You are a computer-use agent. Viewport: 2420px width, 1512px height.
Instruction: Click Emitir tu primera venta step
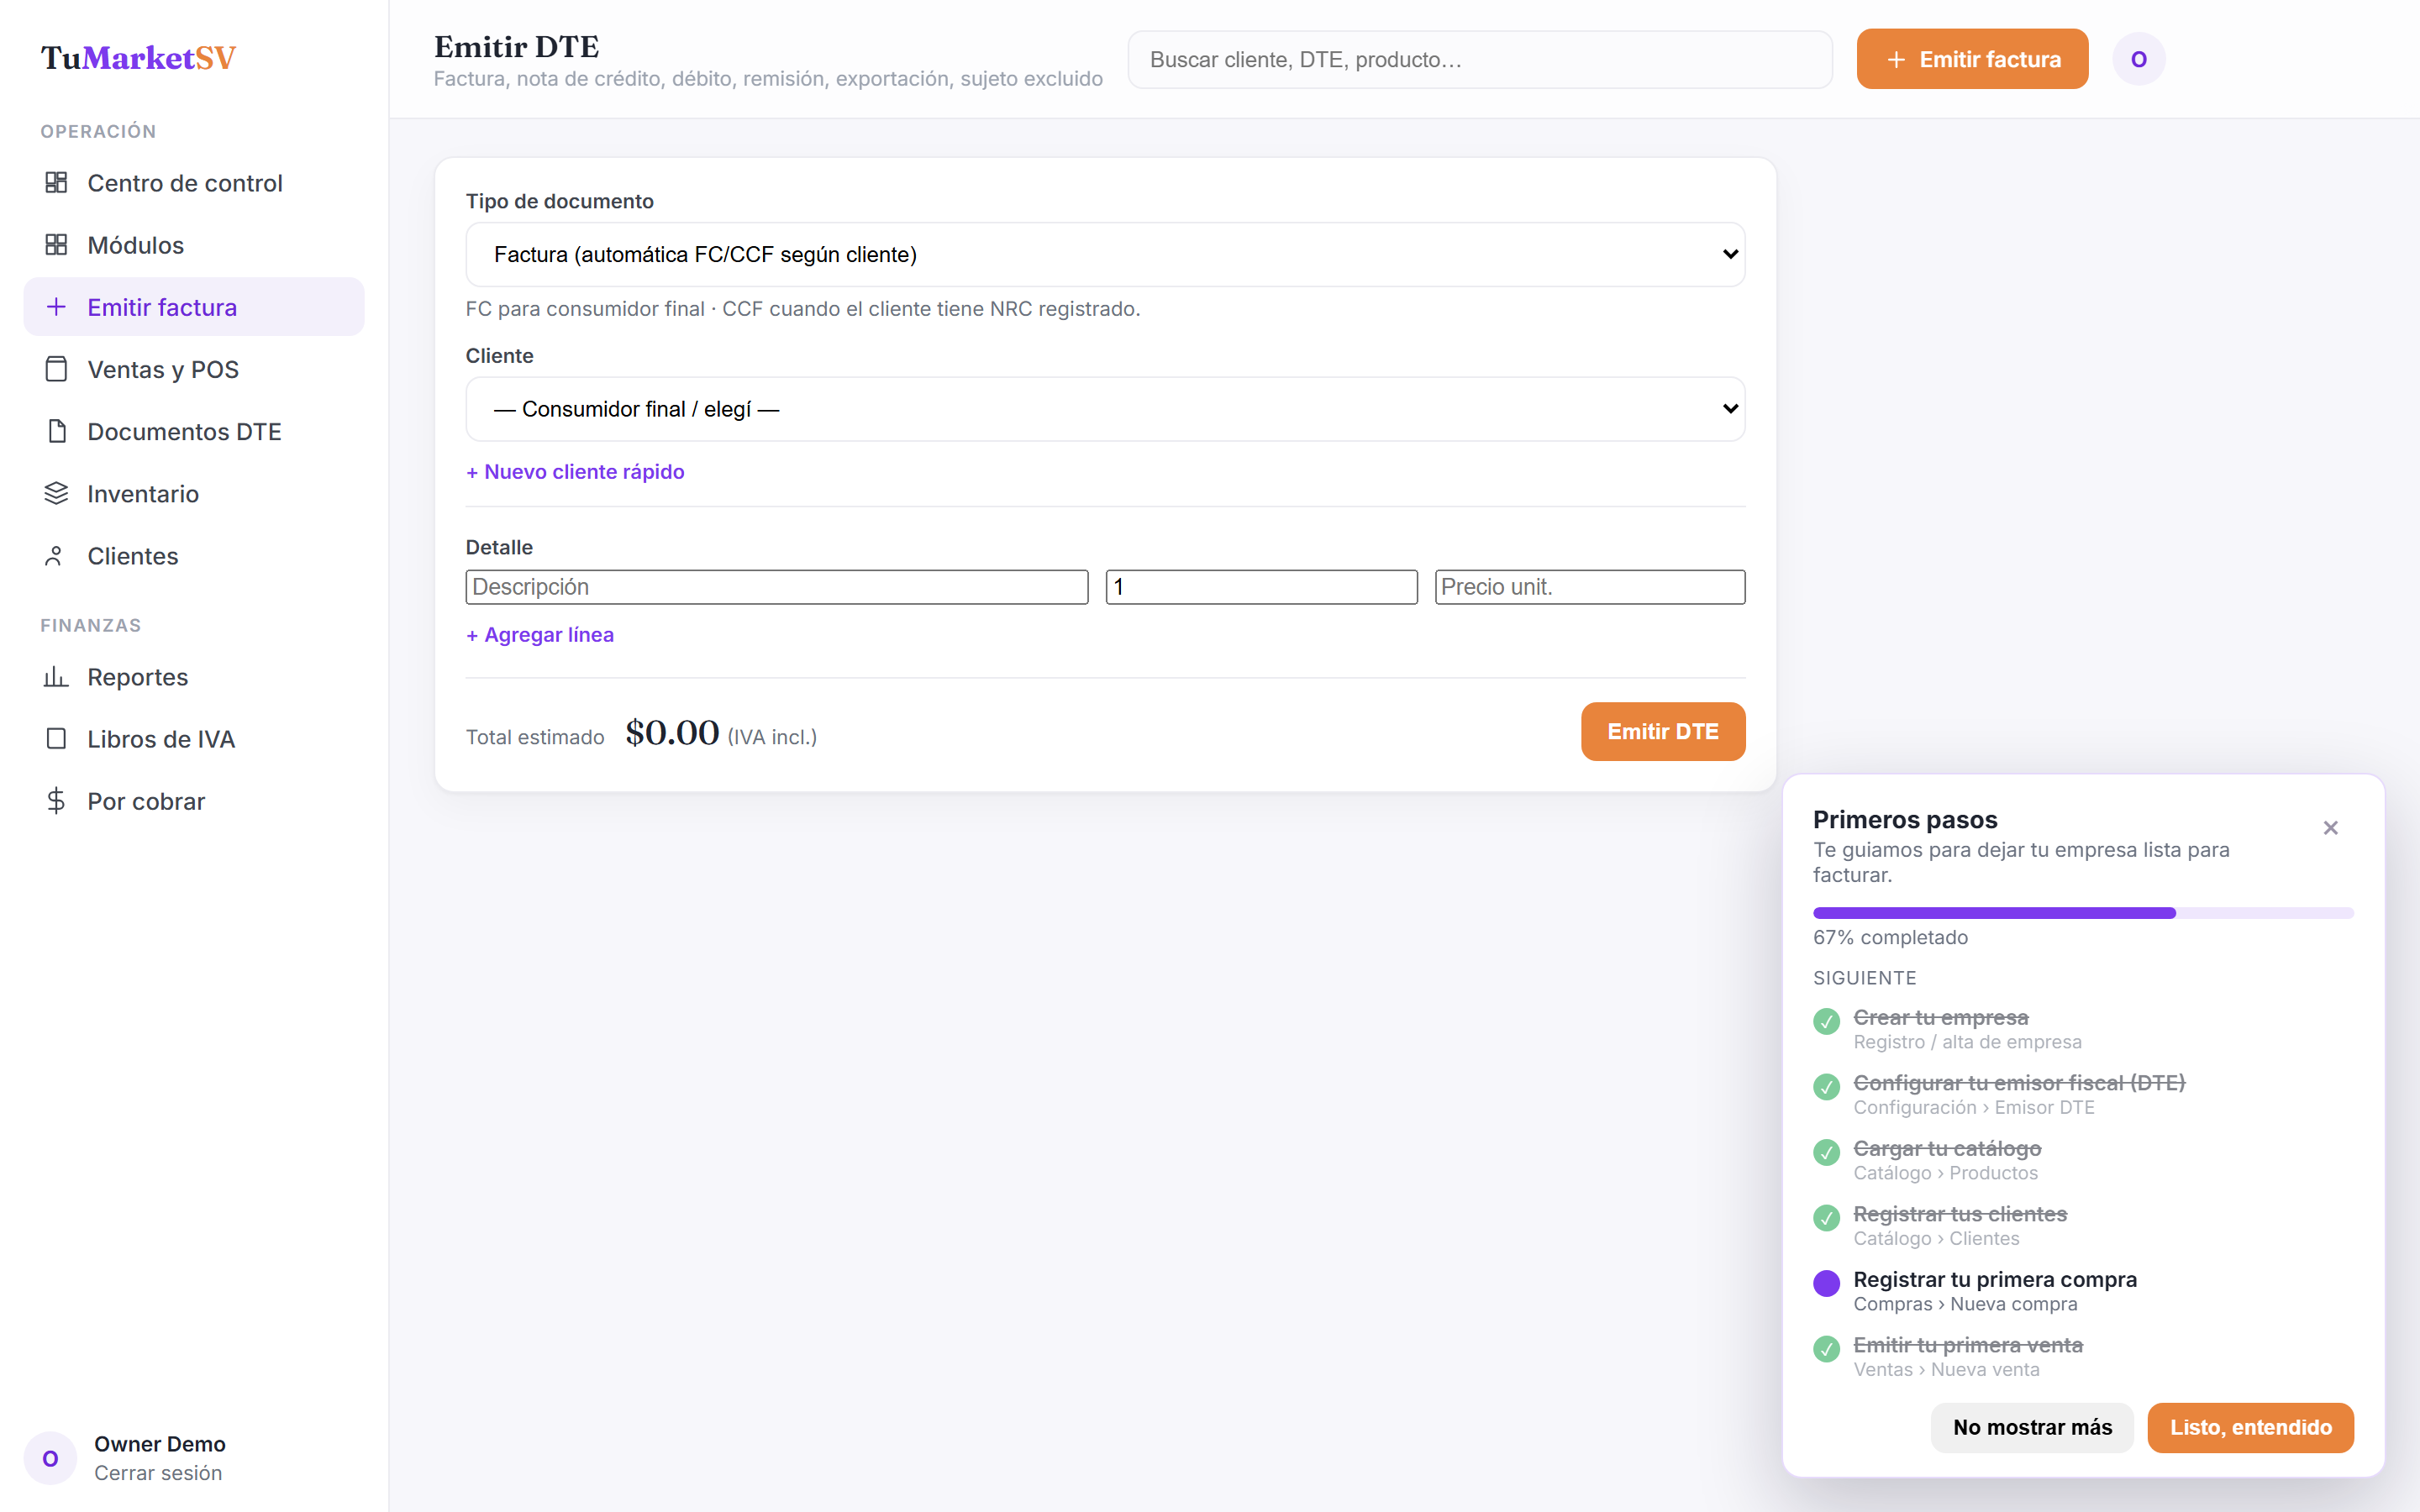[x=1968, y=1344]
